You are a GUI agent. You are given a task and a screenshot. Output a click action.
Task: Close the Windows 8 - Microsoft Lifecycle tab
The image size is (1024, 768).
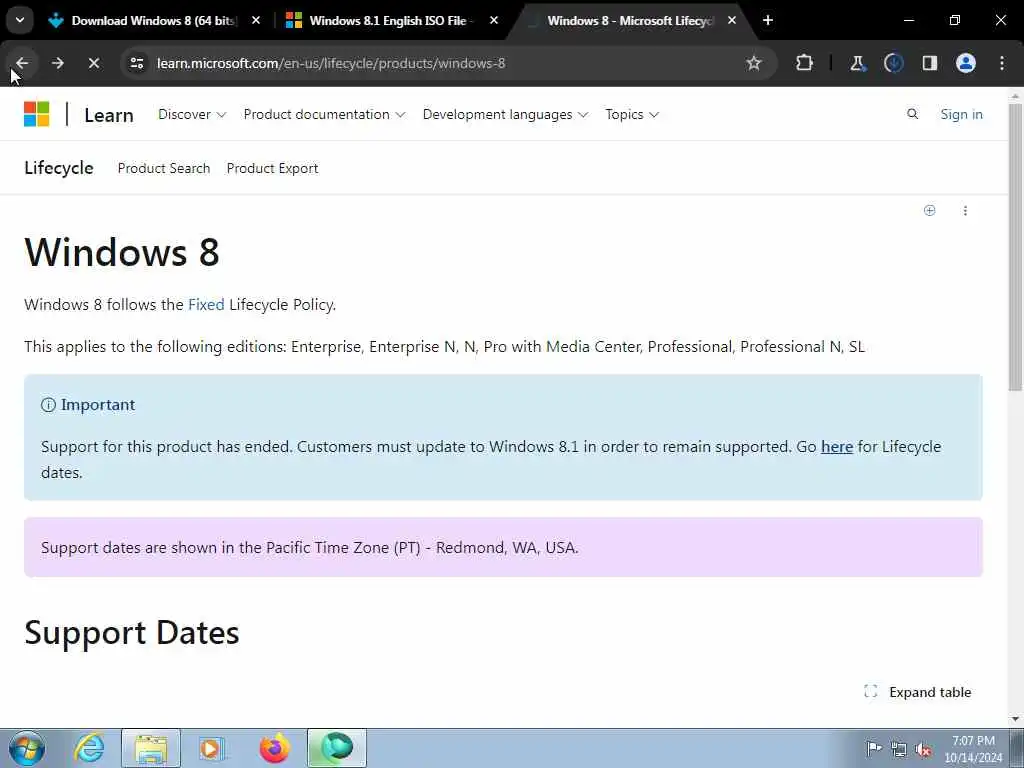pos(732,20)
